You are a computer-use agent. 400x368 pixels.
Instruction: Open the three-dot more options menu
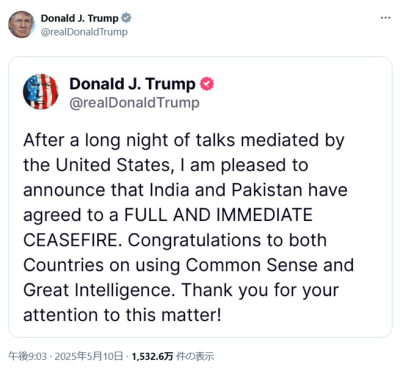point(385,18)
